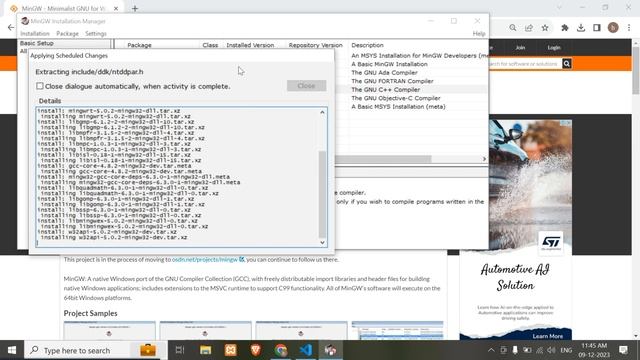Open the MinGW Installation Manager taskbar icon

331,350
